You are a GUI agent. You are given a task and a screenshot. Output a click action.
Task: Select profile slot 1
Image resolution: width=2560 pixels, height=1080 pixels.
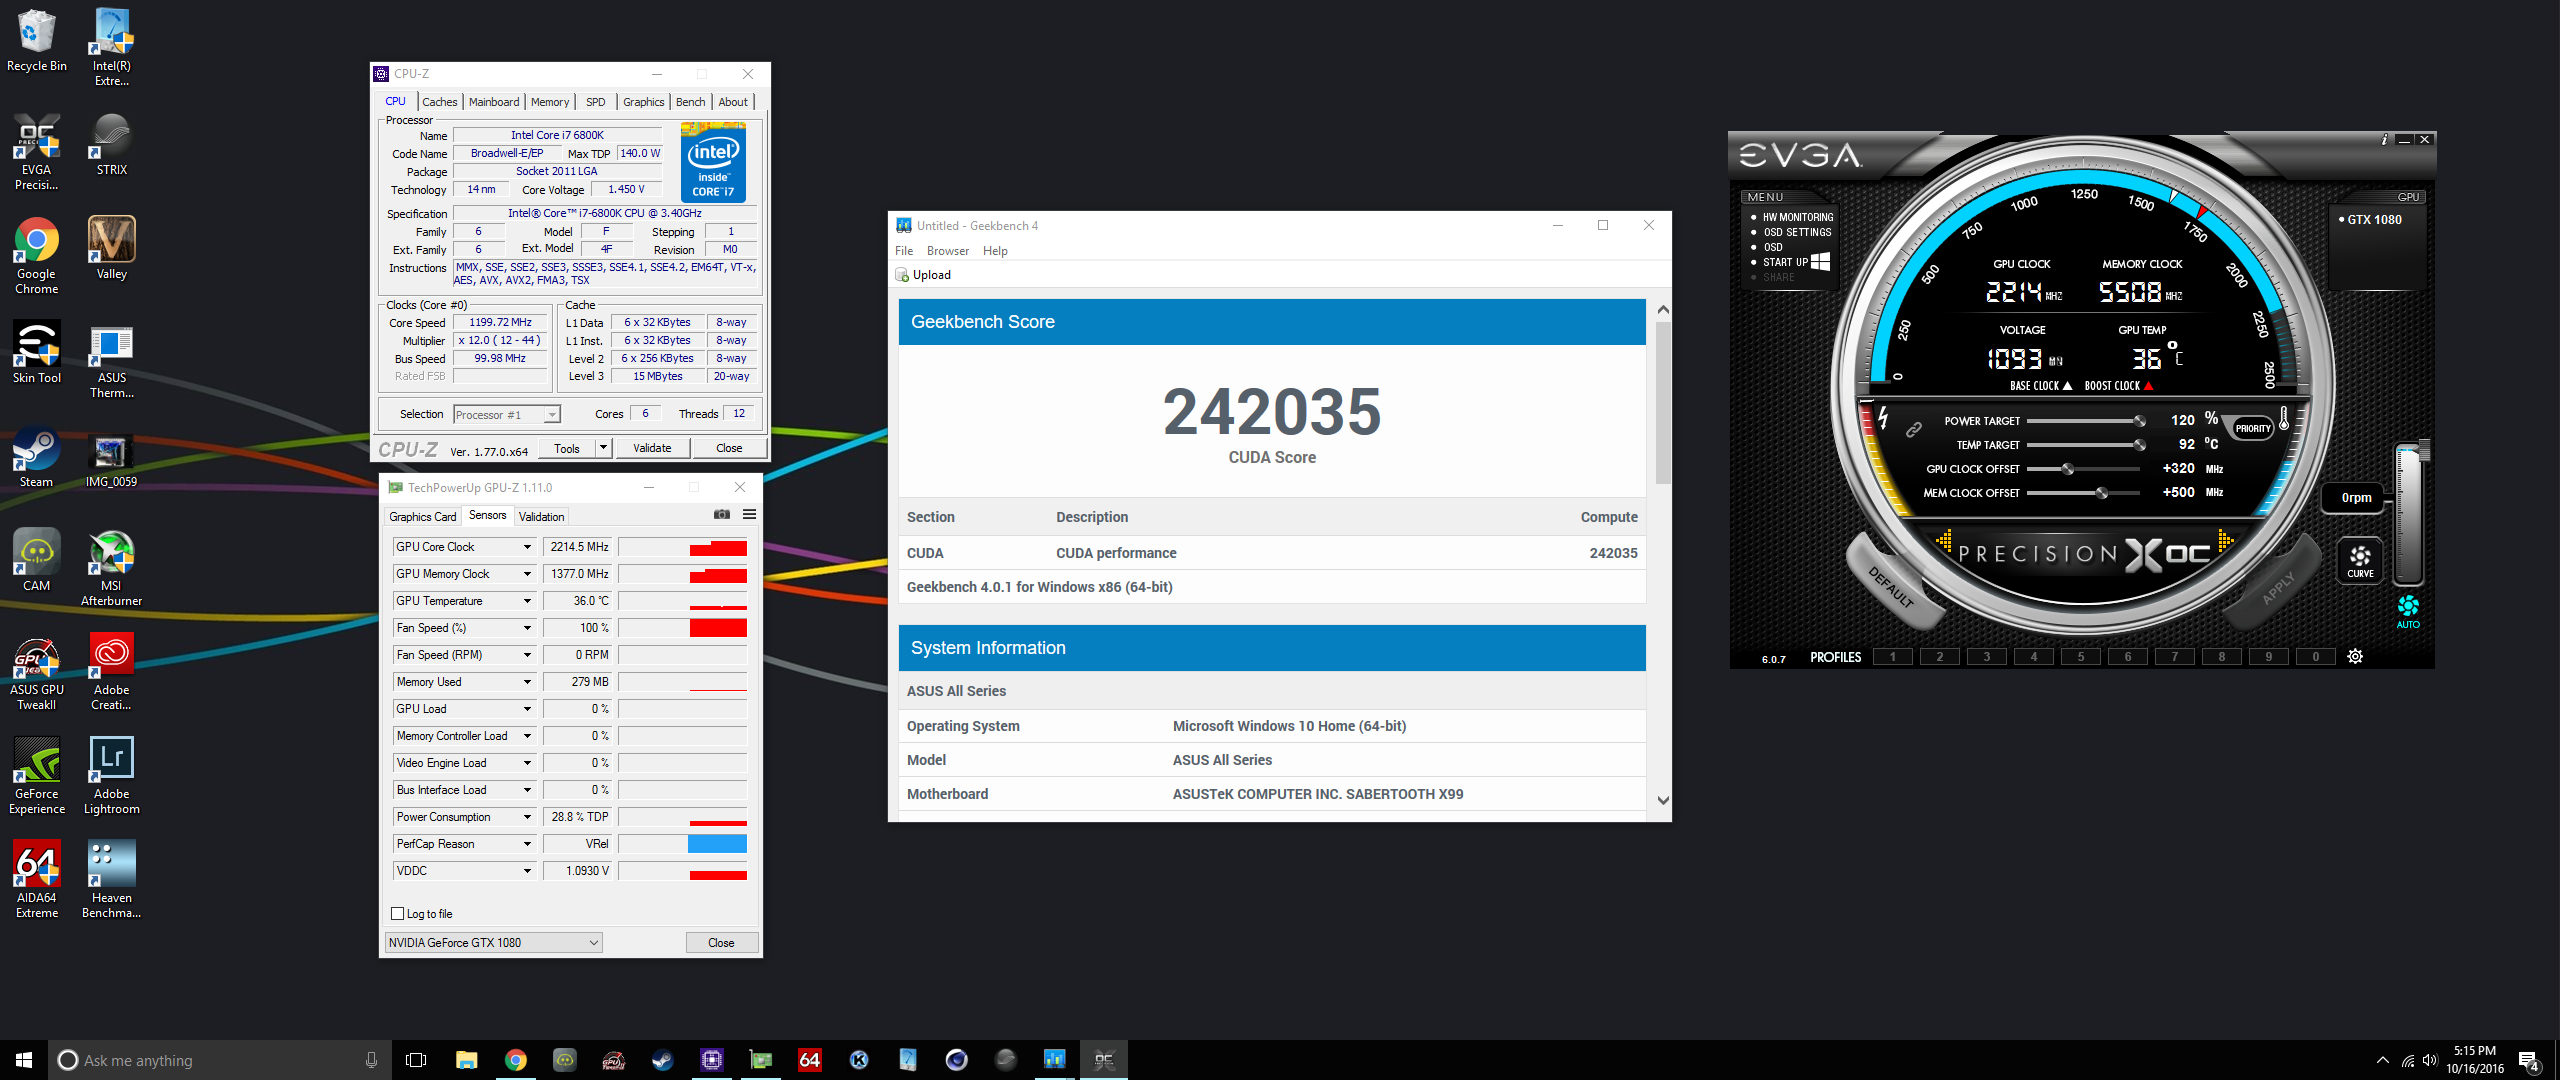[x=1892, y=657]
